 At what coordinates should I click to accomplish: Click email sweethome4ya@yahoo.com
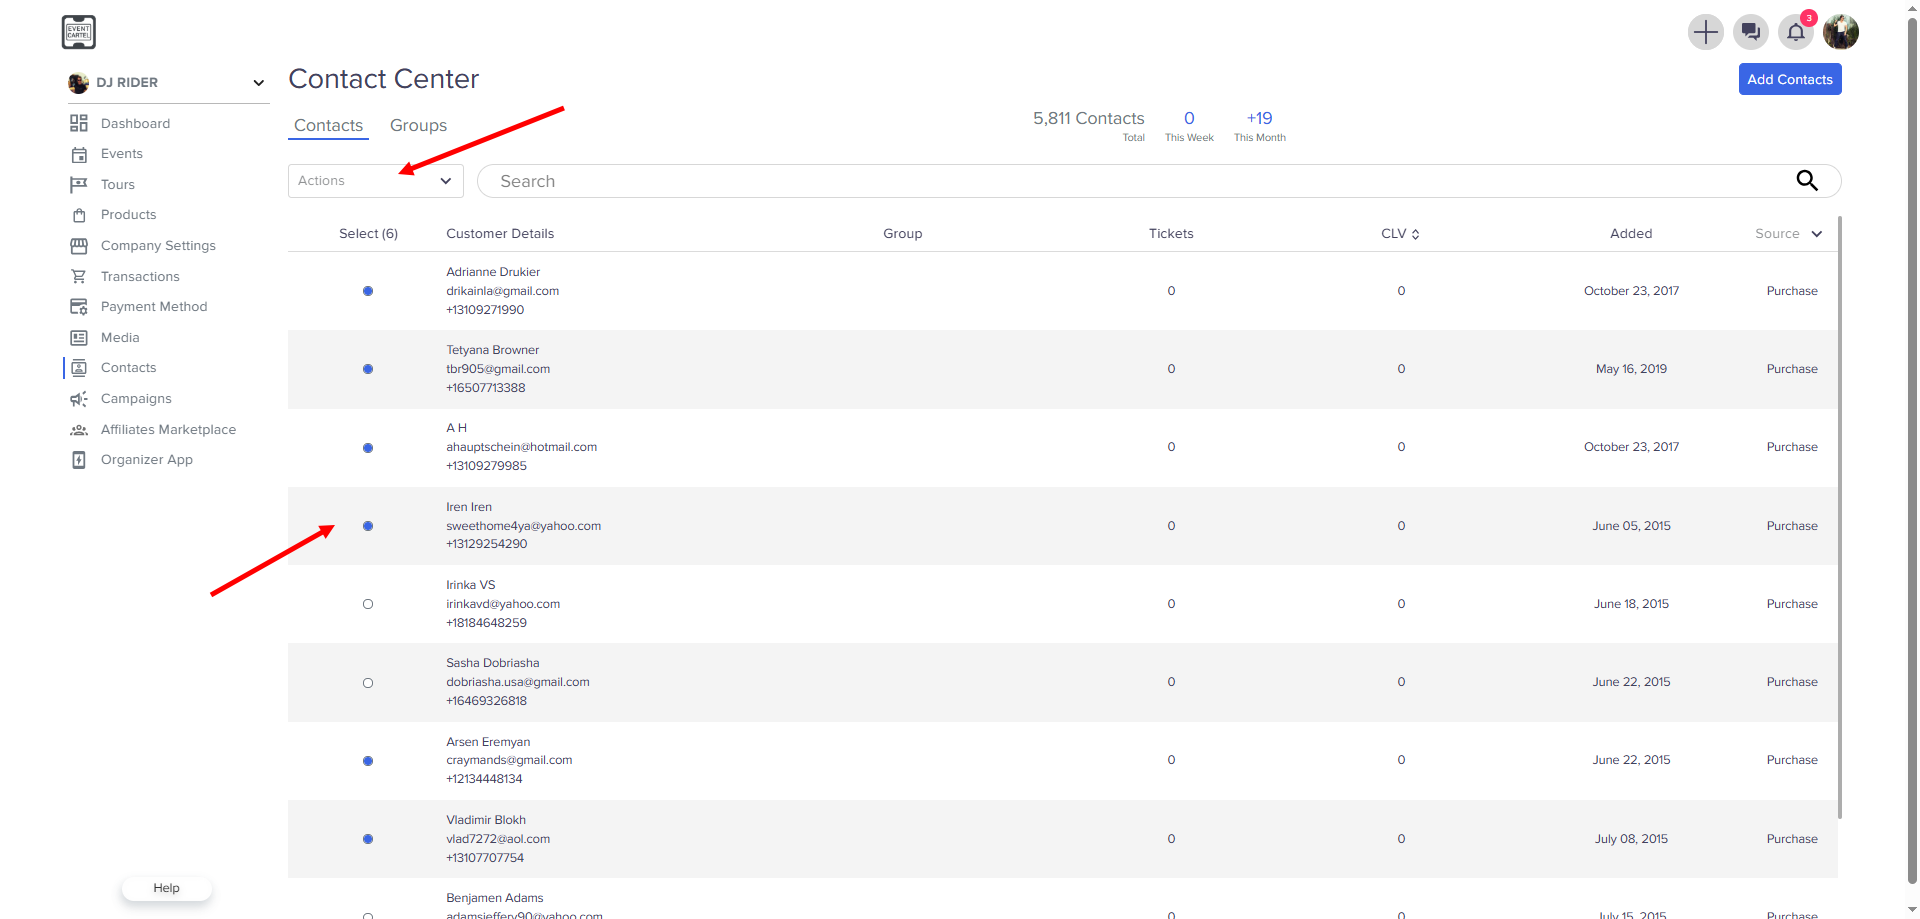[523, 526]
